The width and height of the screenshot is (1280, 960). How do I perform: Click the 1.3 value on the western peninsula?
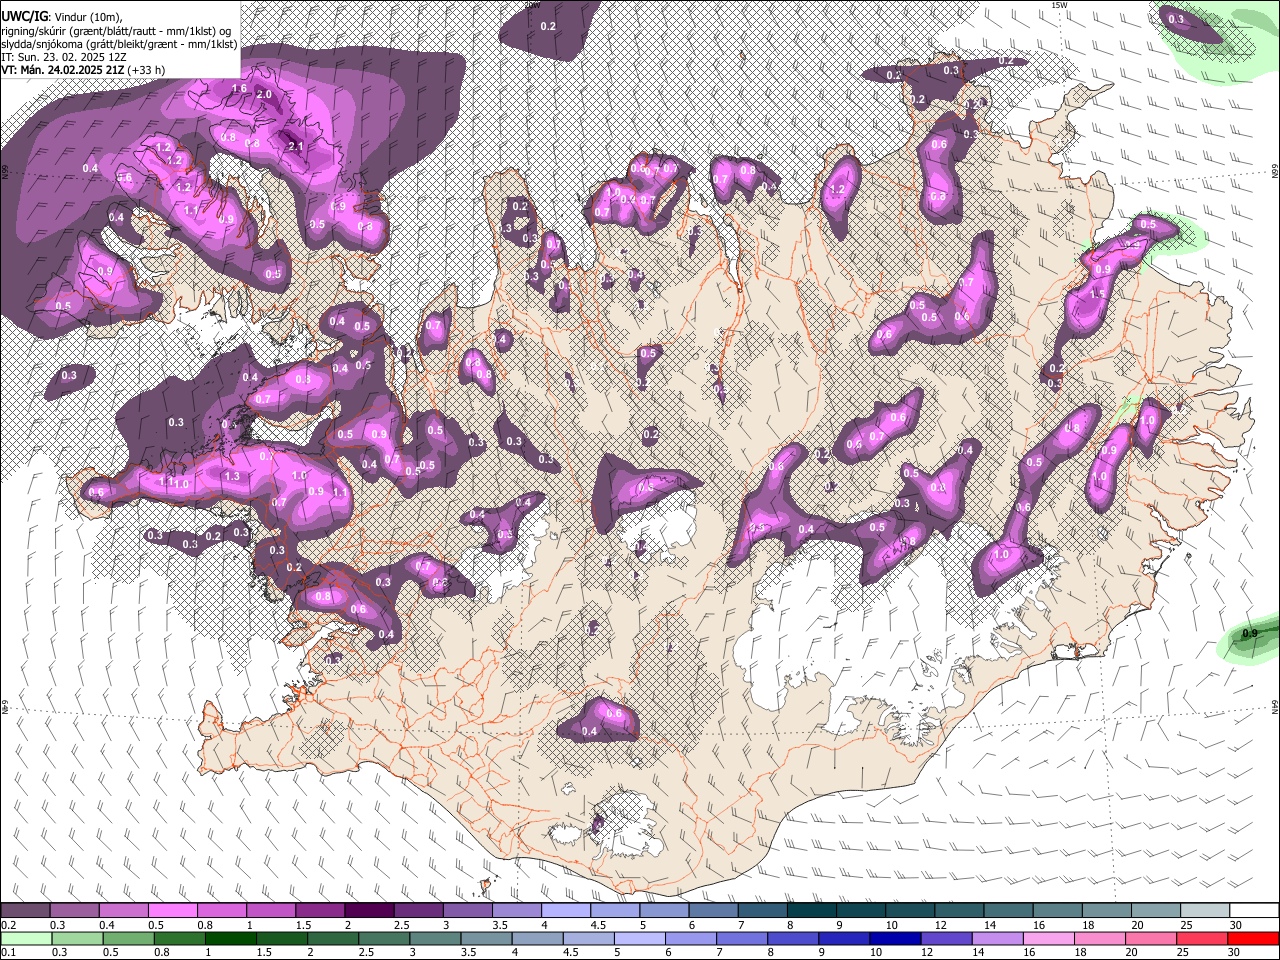point(232,477)
